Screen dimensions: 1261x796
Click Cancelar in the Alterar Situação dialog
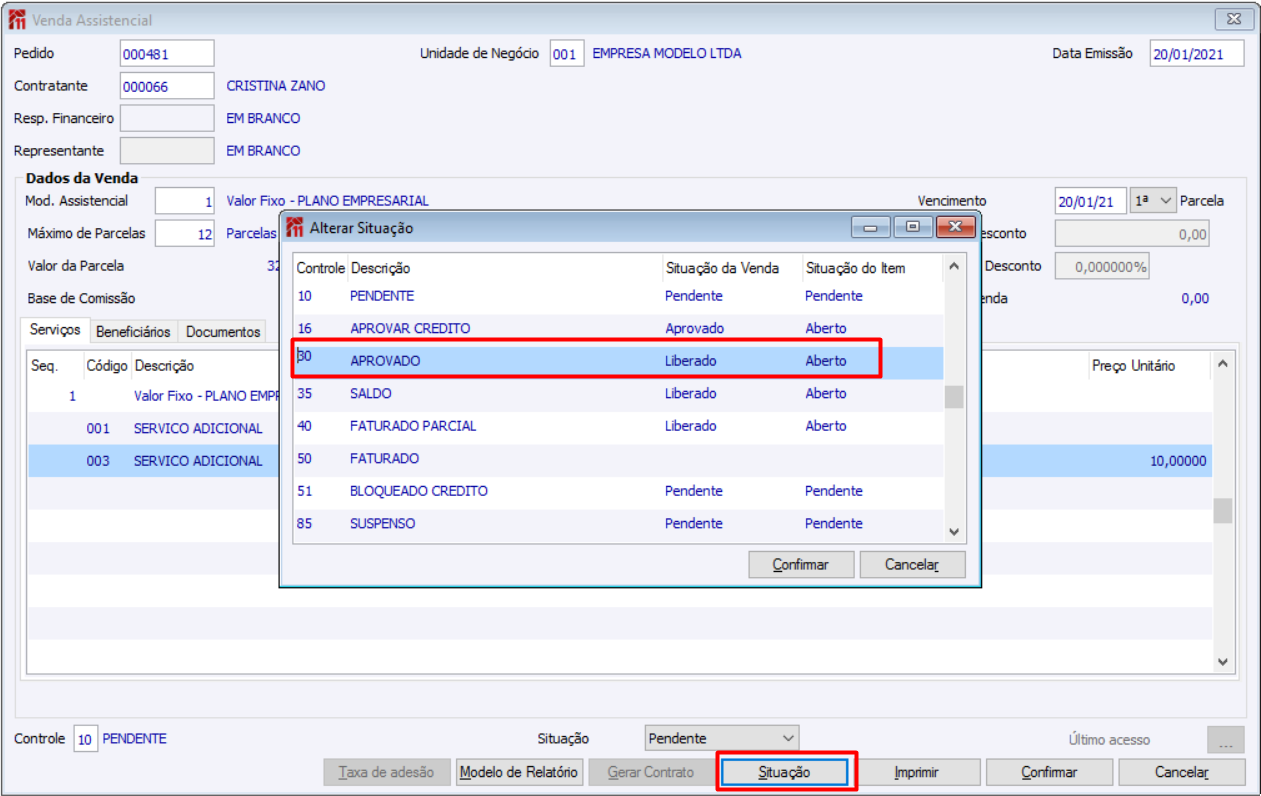(x=912, y=564)
